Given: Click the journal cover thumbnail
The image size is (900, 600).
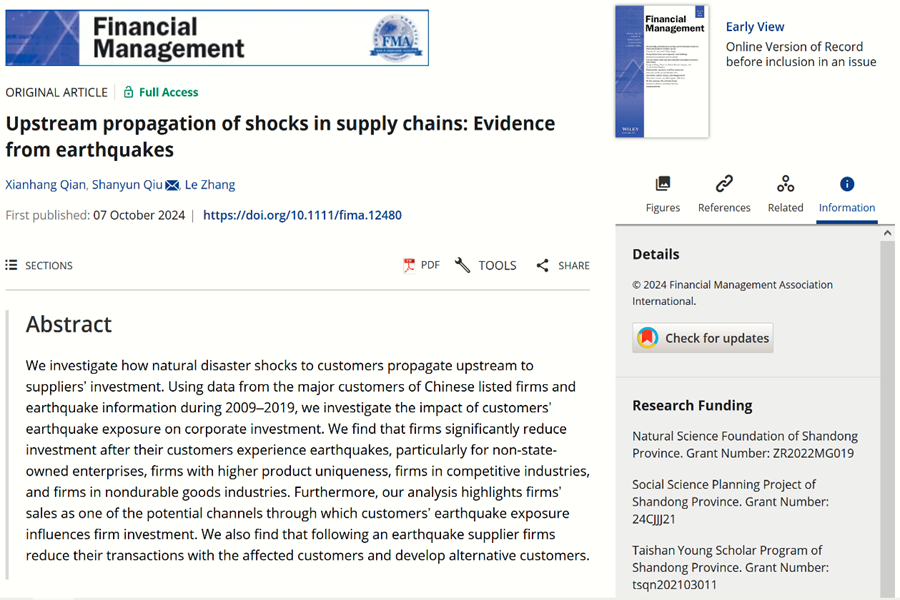Looking at the screenshot, I should click(x=662, y=72).
